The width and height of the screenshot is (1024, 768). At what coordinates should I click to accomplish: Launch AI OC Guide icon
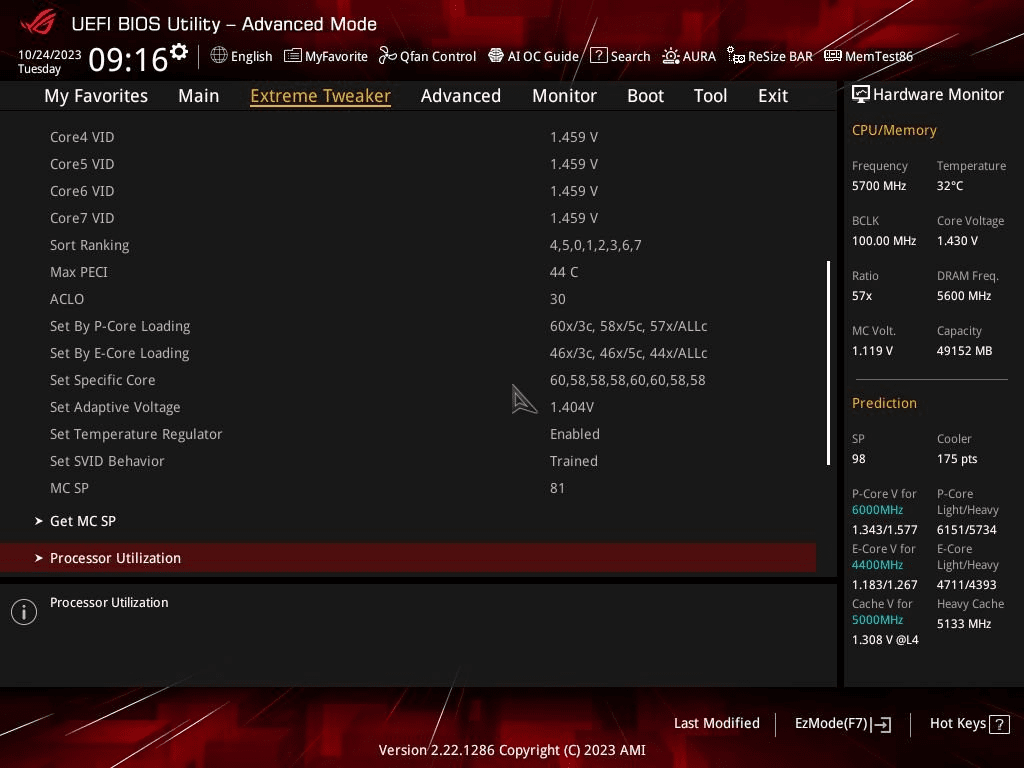[496, 56]
